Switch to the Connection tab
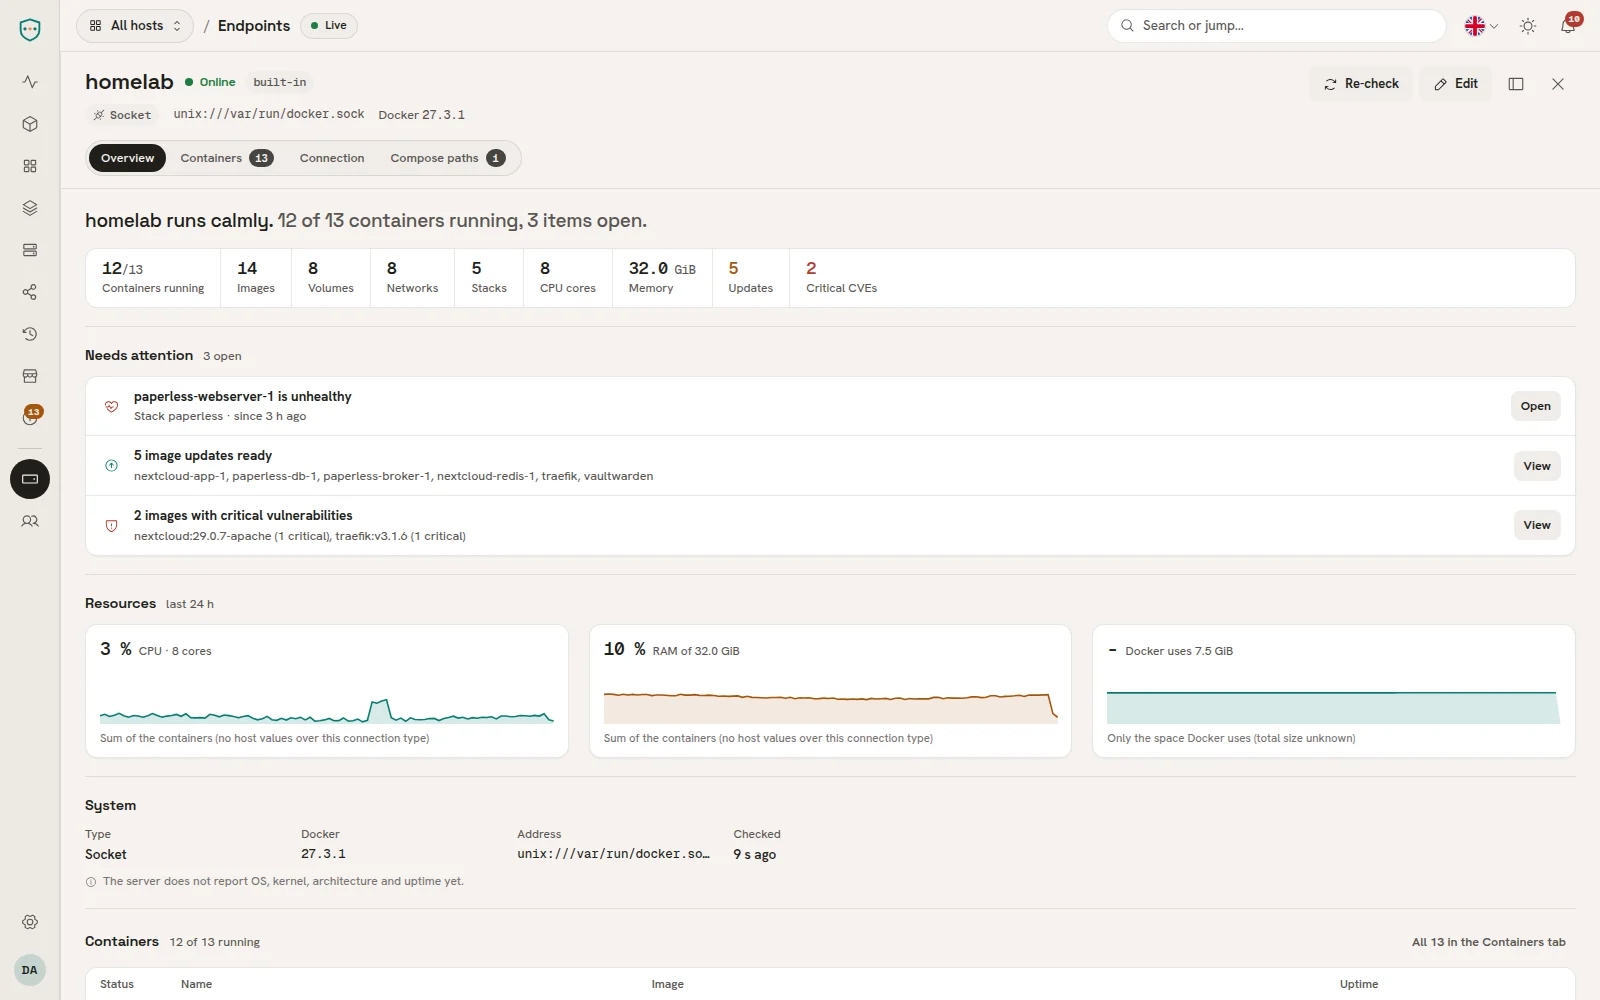Image resolution: width=1600 pixels, height=1000 pixels. [x=332, y=158]
